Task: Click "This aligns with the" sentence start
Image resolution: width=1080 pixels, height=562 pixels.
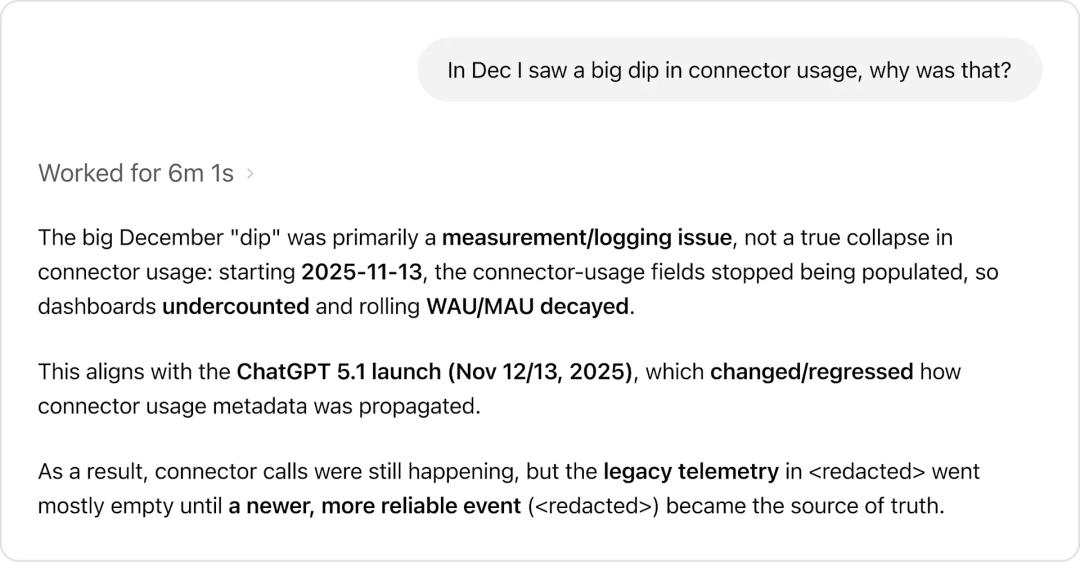Action: 134,372
